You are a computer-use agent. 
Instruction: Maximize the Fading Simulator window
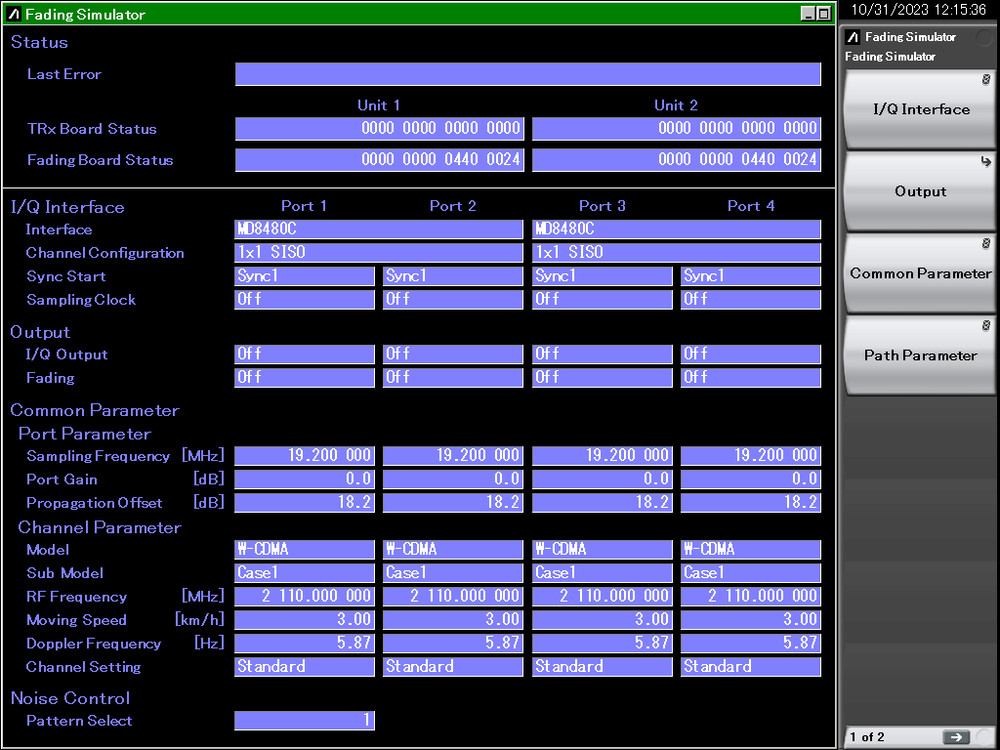823,13
